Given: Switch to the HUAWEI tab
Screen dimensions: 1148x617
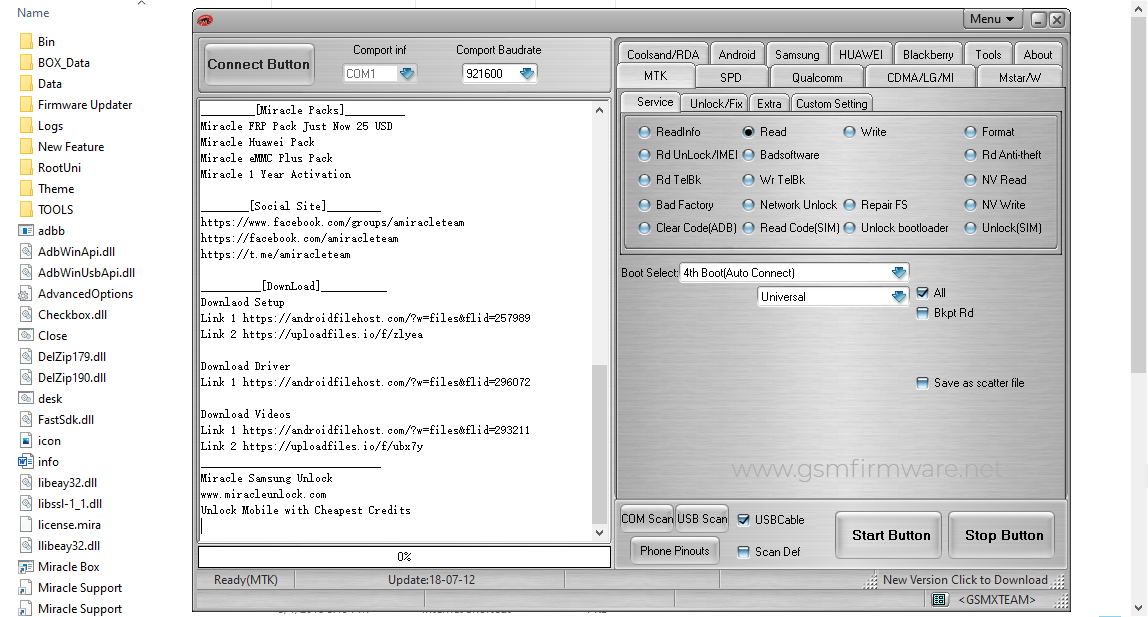Looking at the screenshot, I should [861, 54].
